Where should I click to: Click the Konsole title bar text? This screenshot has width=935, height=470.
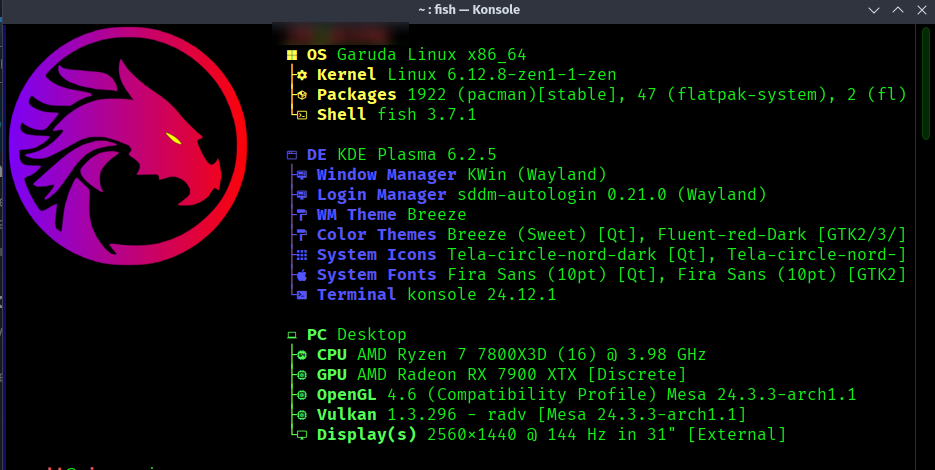coord(469,10)
